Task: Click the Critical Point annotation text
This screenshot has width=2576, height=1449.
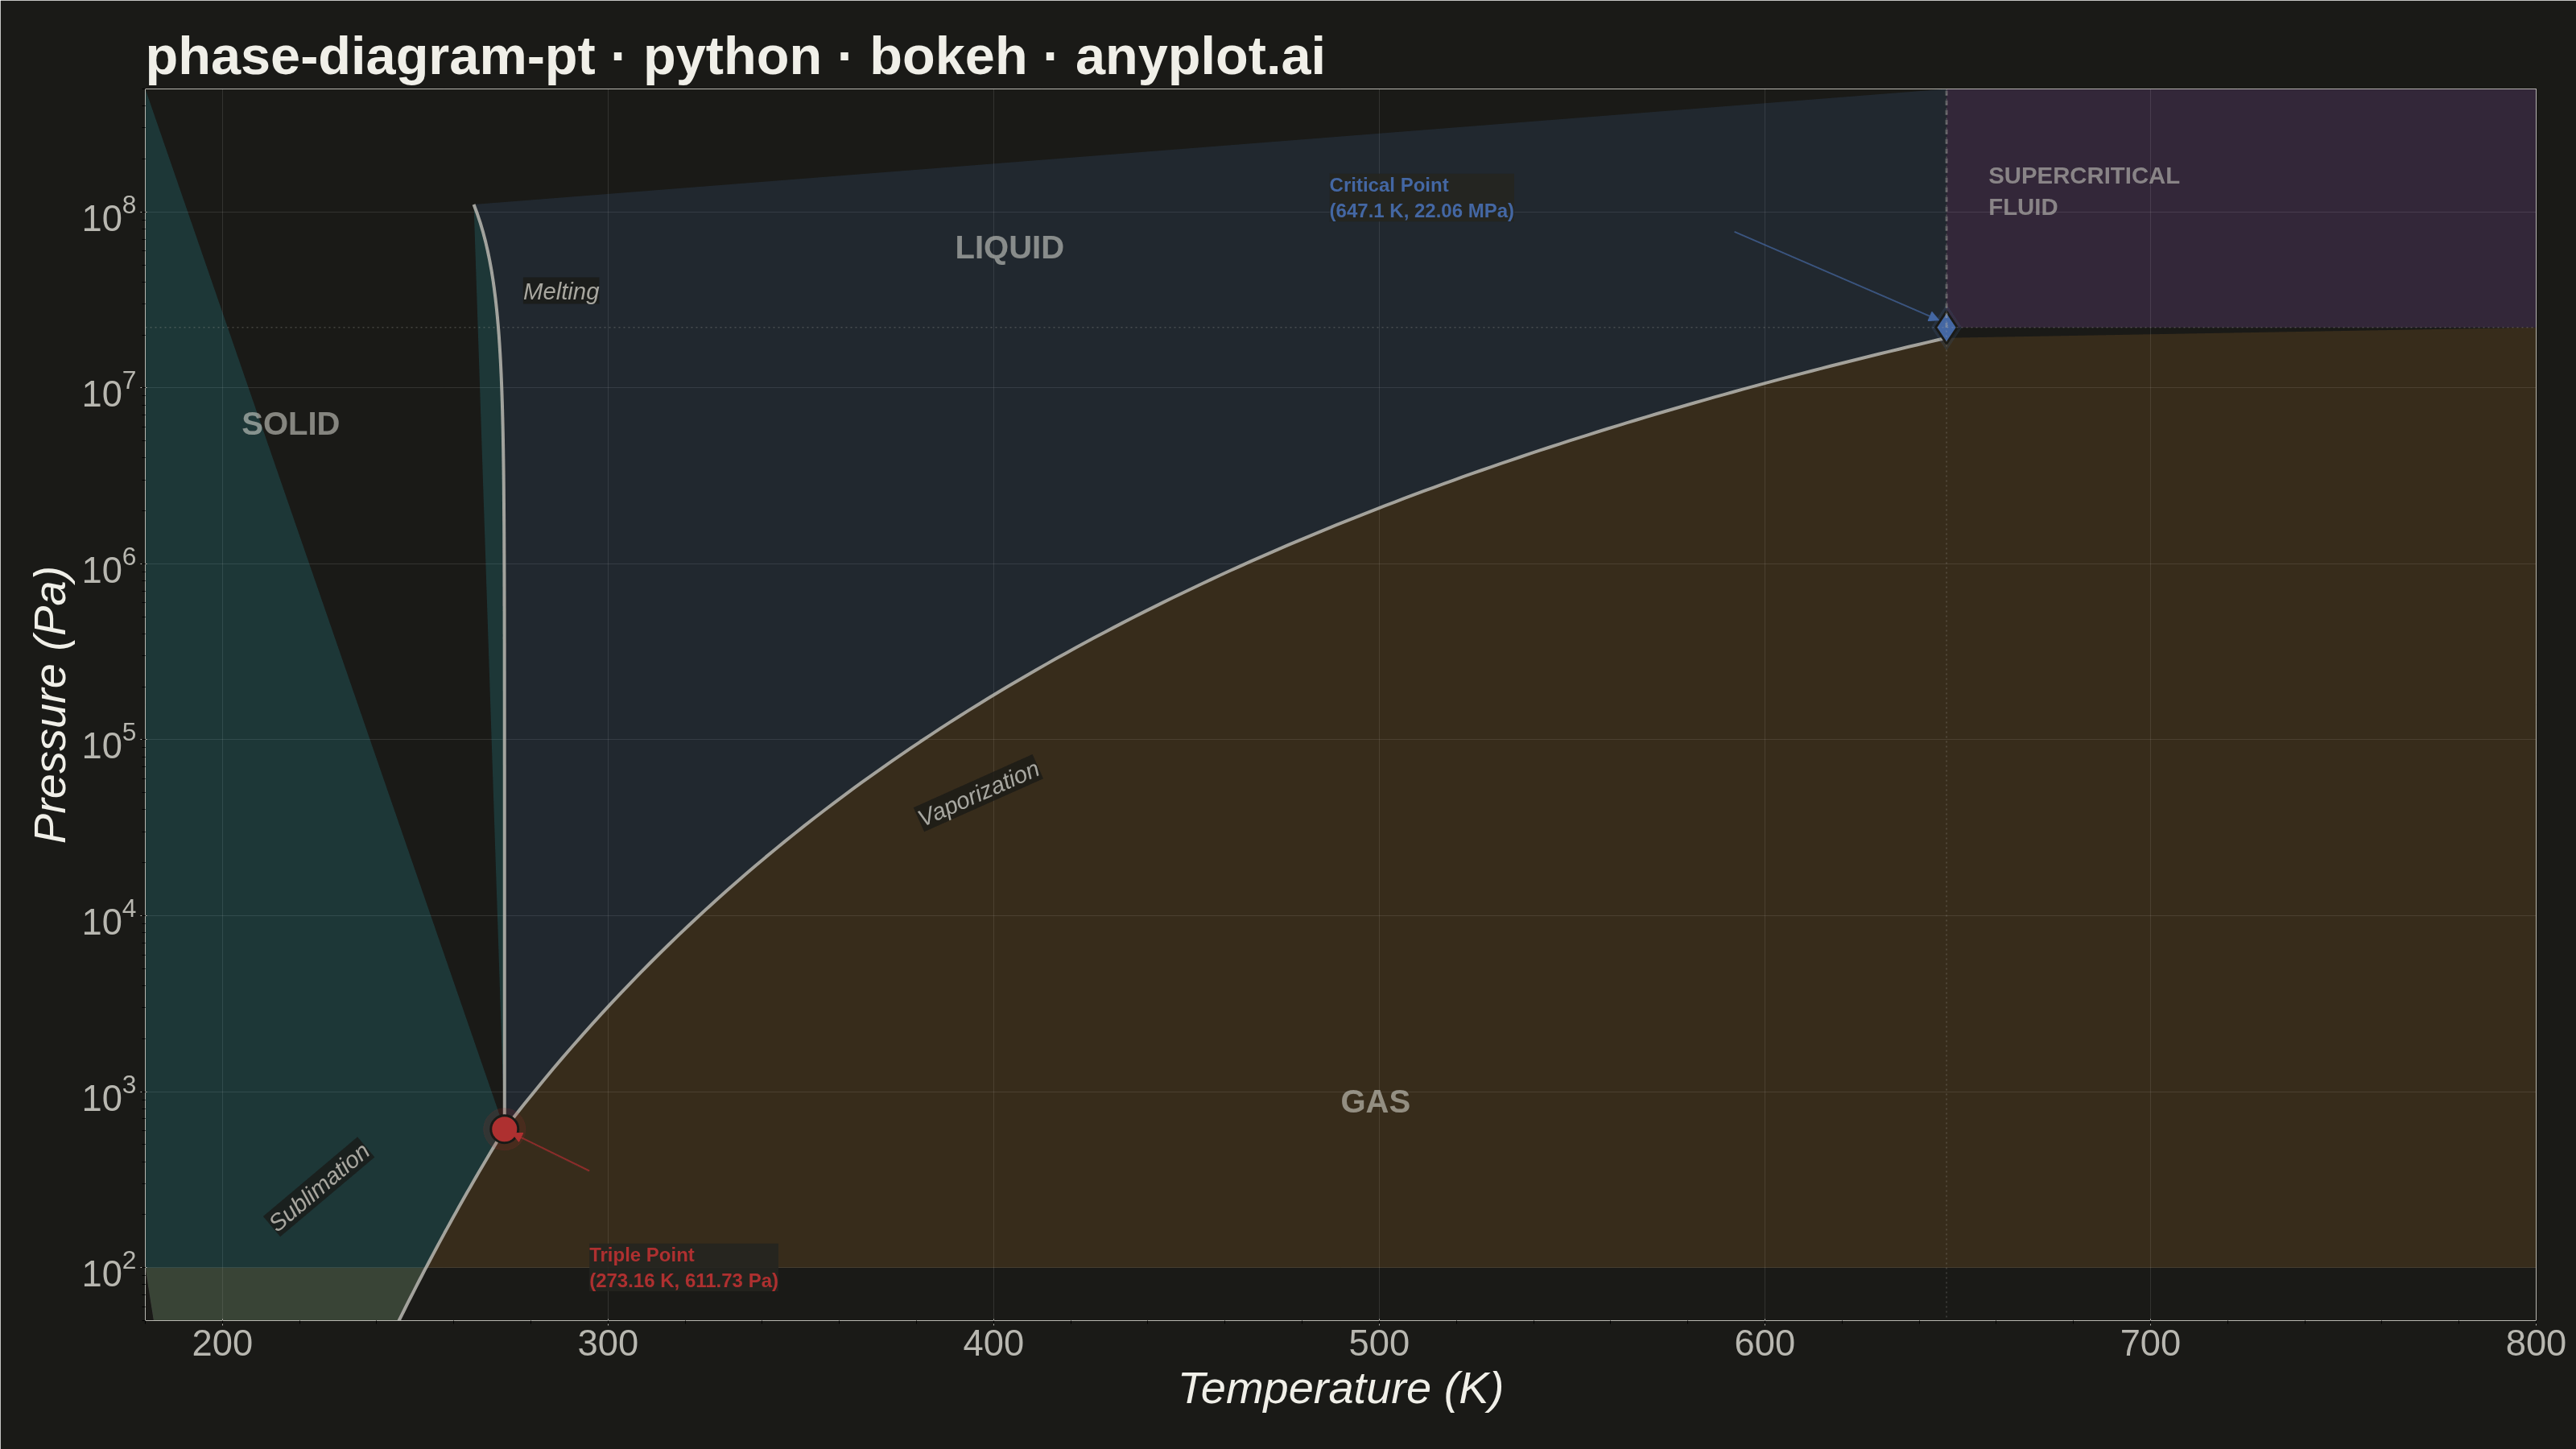Action: 1421,198
